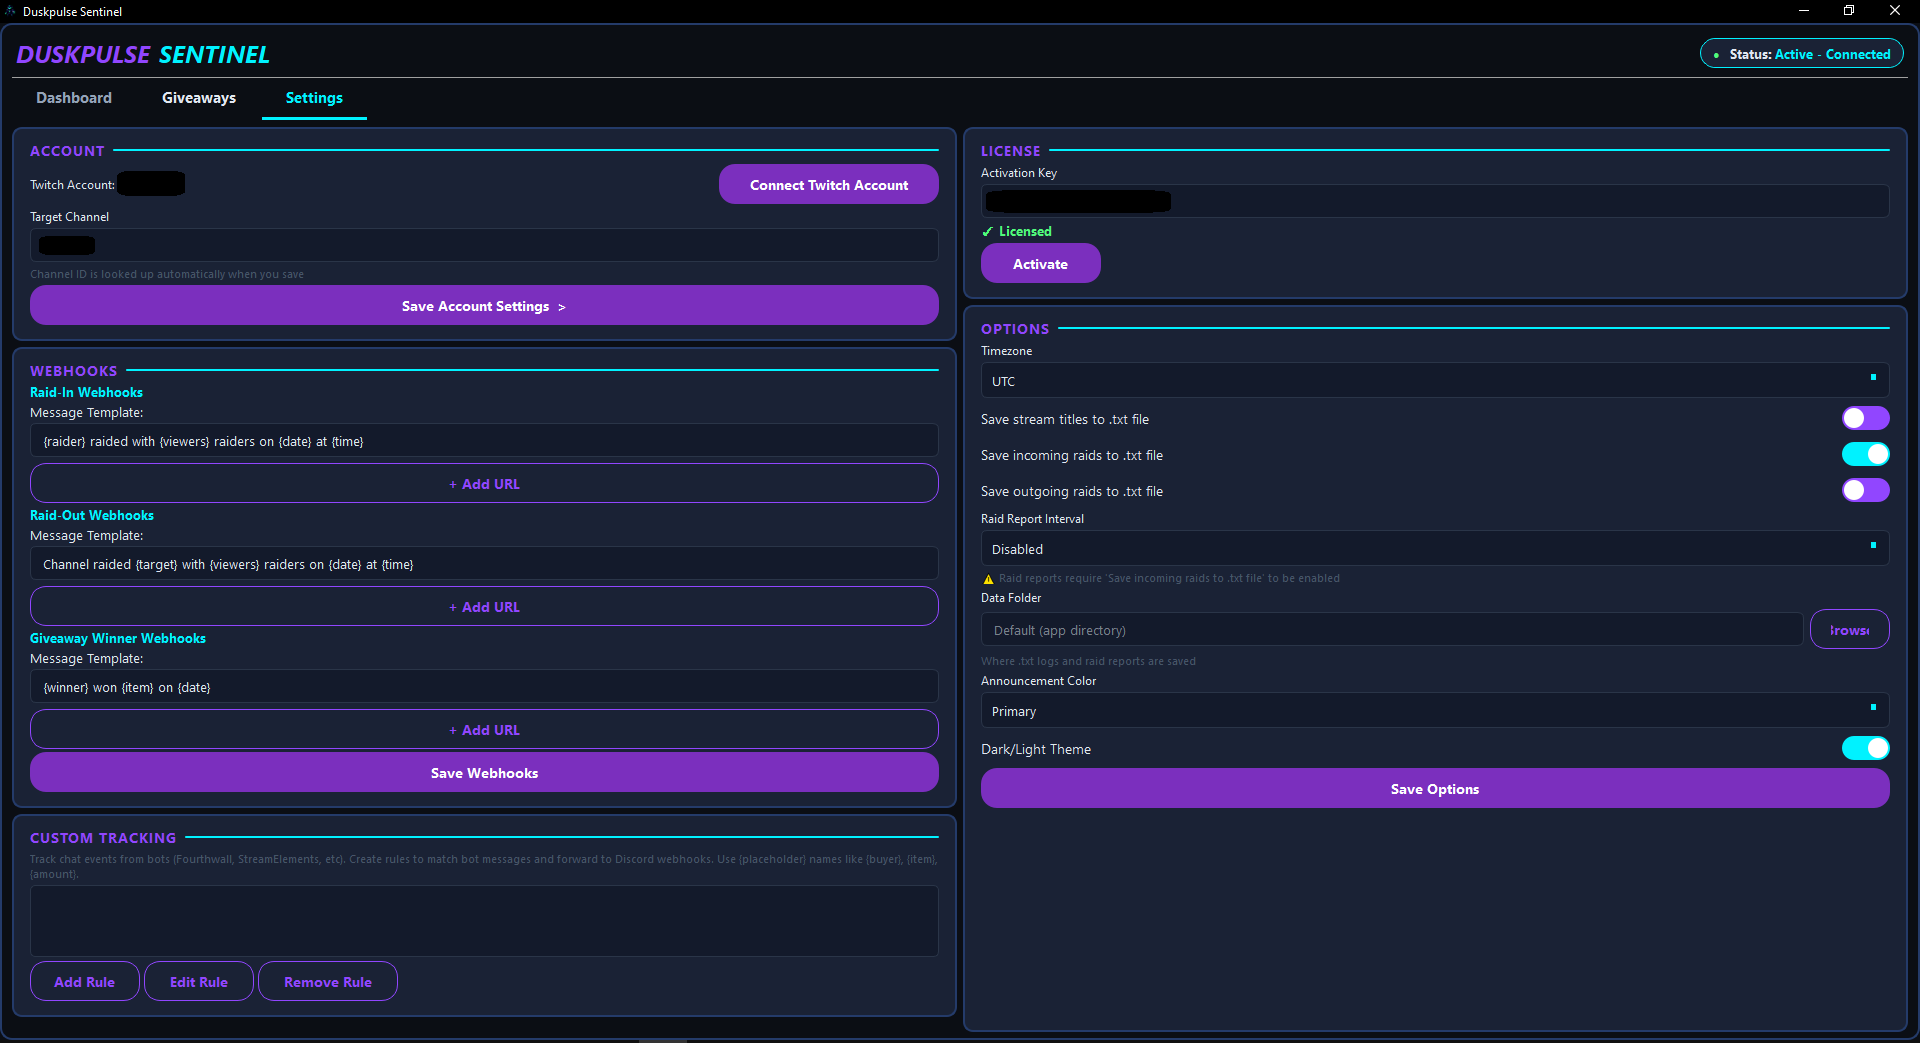The width and height of the screenshot is (1920, 1043).
Task: Open the Announcement Color dropdown
Action: click(1435, 711)
